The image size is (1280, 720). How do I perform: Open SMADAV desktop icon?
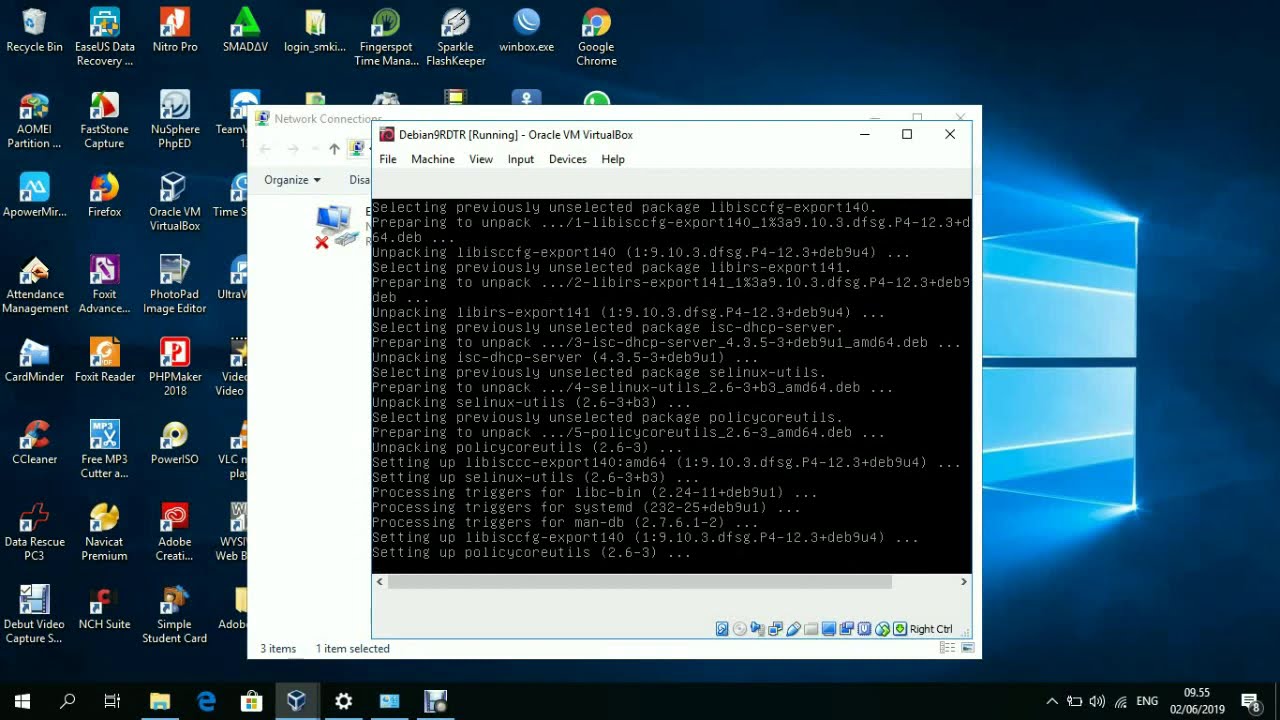click(245, 31)
